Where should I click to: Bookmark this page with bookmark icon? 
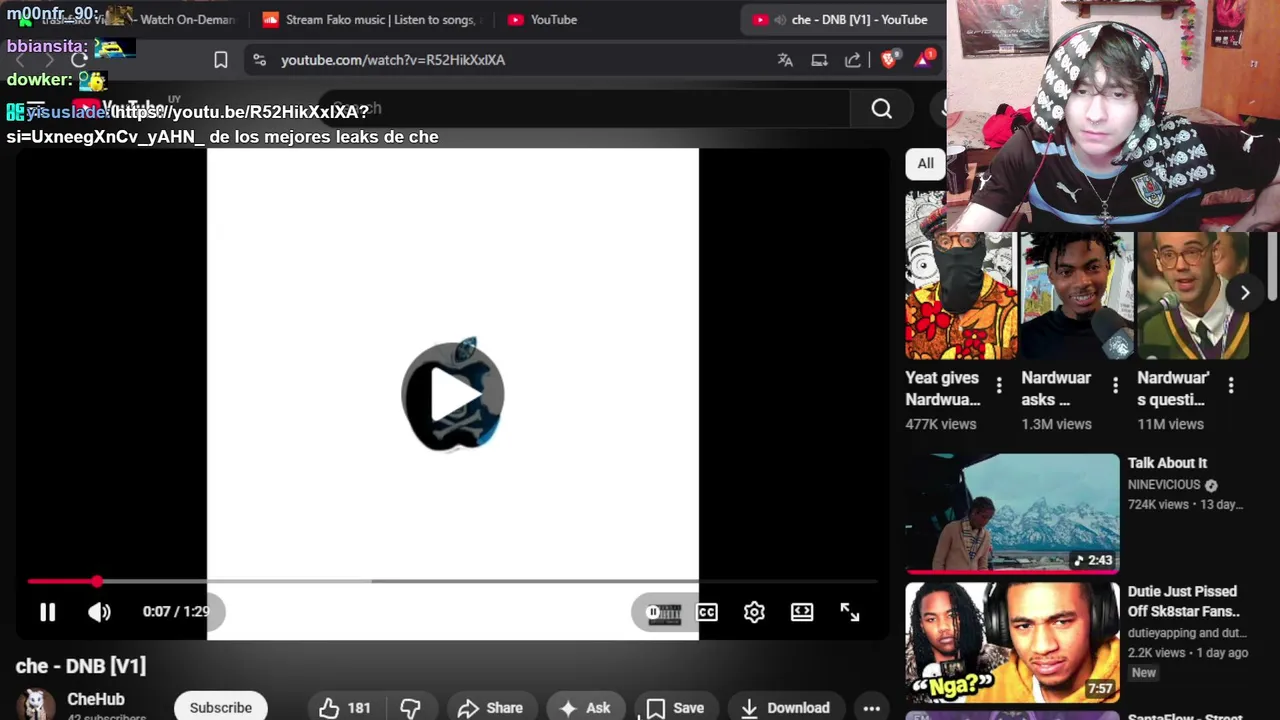pos(221,60)
